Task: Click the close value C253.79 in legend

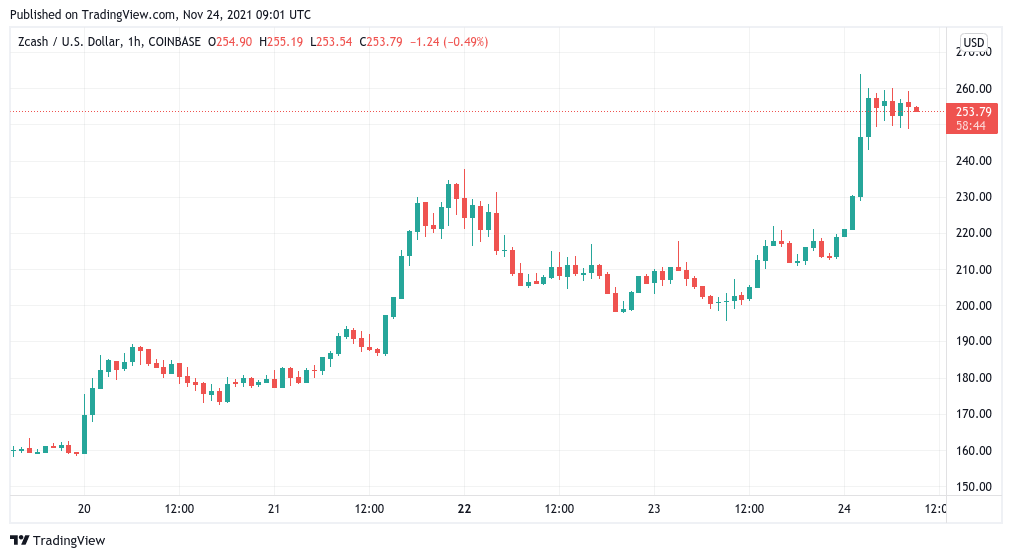Action: [383, 42]
